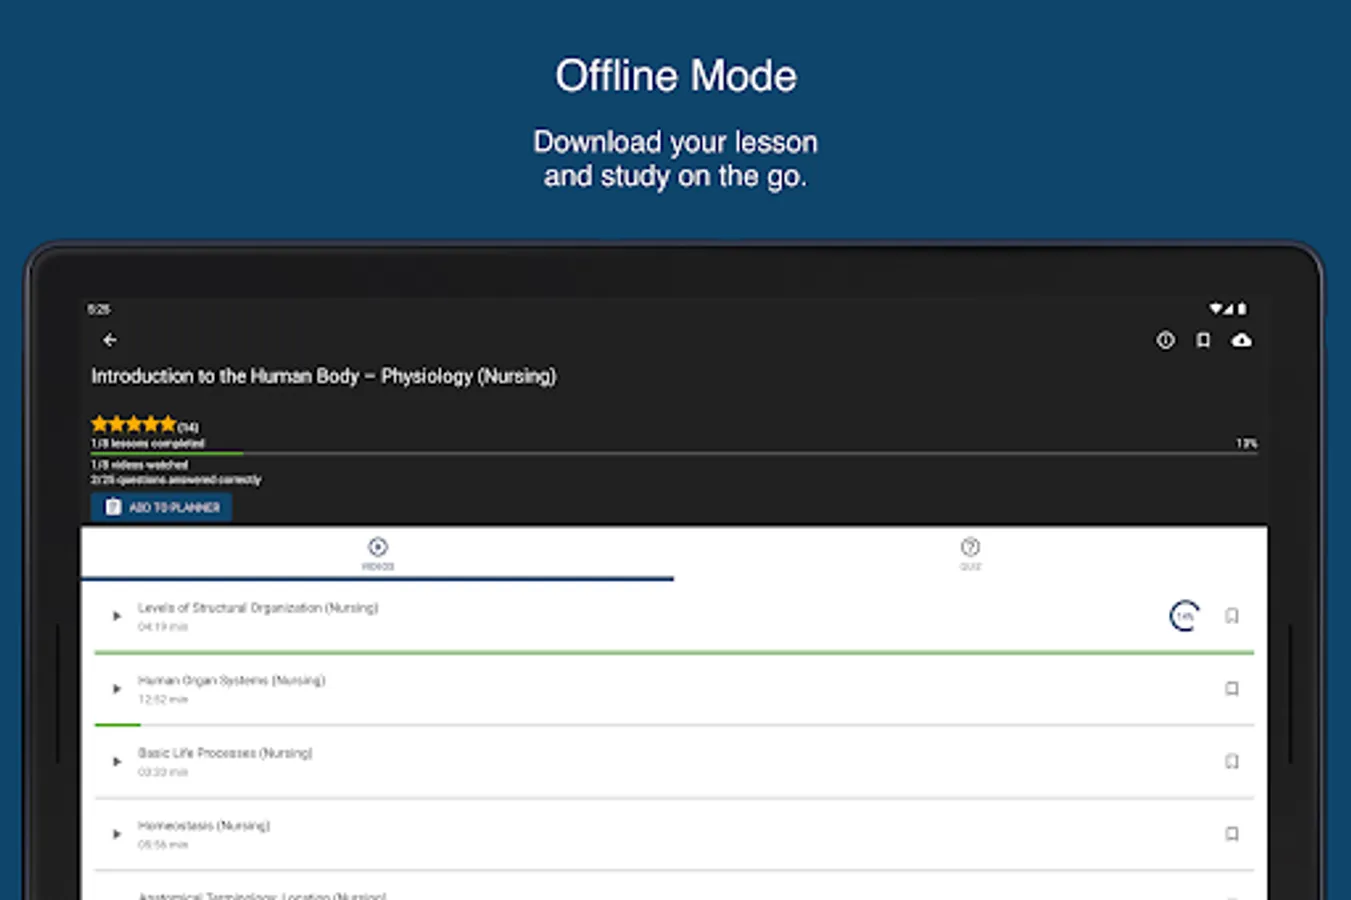1351x900 pixels.
Task: Bookmark the Levels of Structural Organization video
Action: point(1232,616)
